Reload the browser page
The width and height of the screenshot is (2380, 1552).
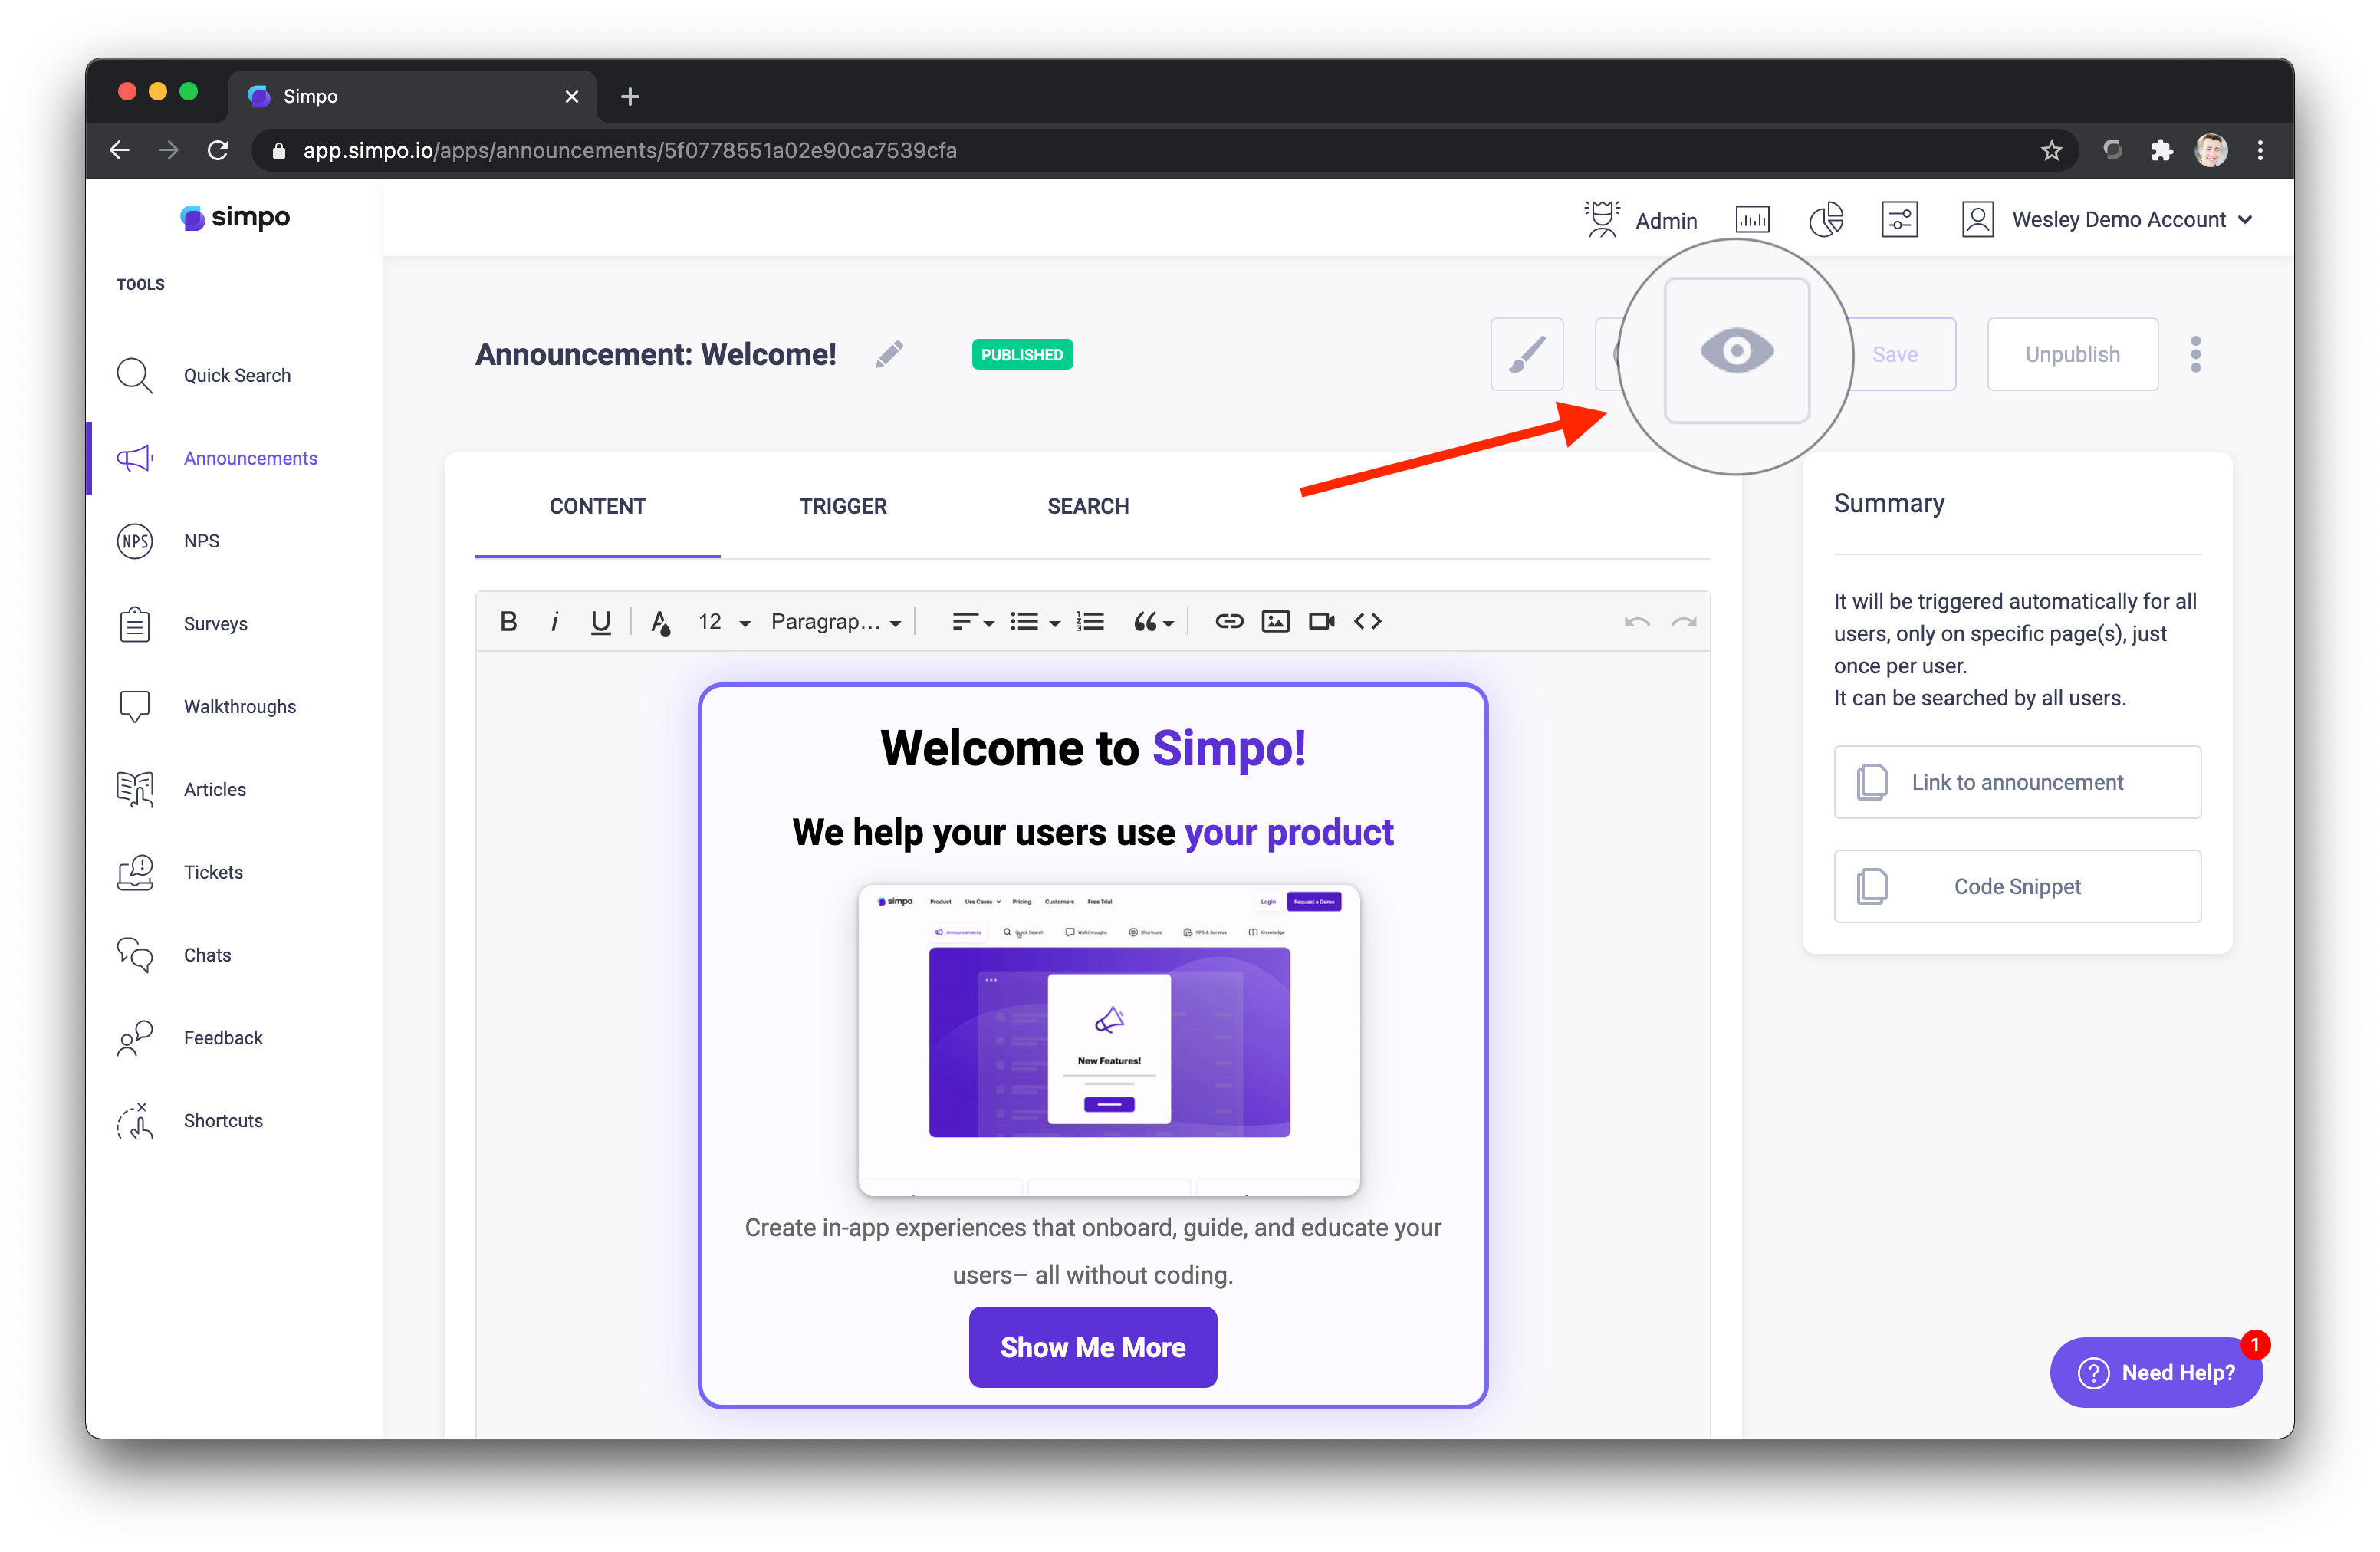[218, 151]
